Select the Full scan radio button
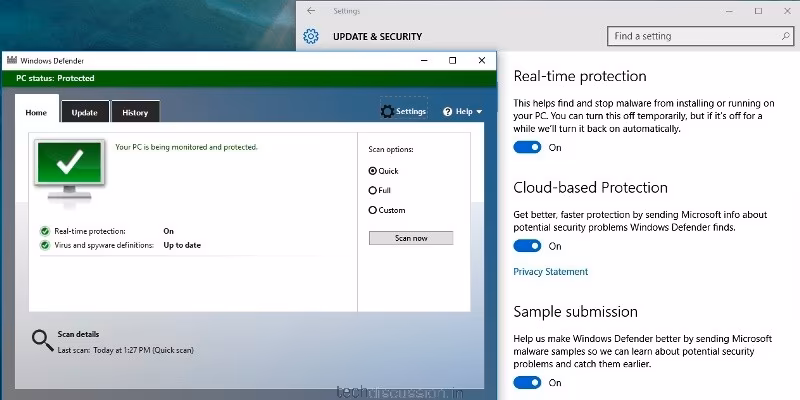This screenshot has width=800, height=400. 373,190
